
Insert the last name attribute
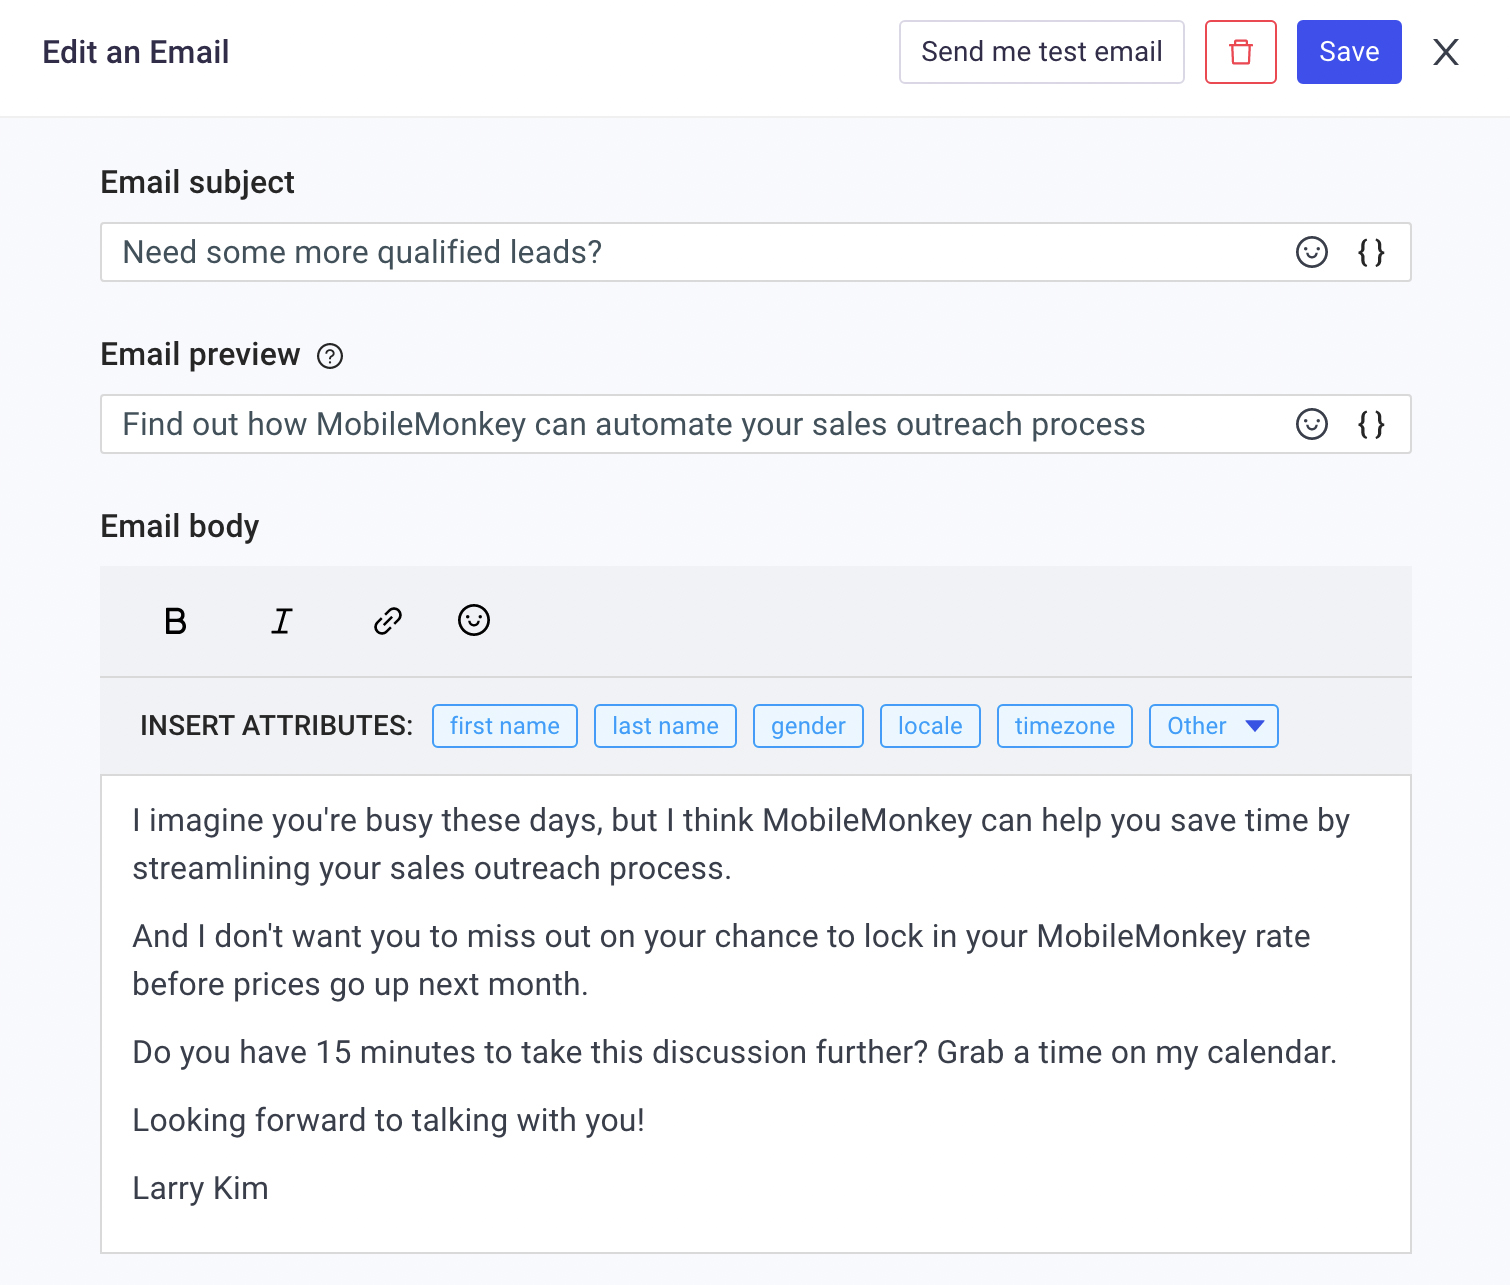(x=665, y=726)
